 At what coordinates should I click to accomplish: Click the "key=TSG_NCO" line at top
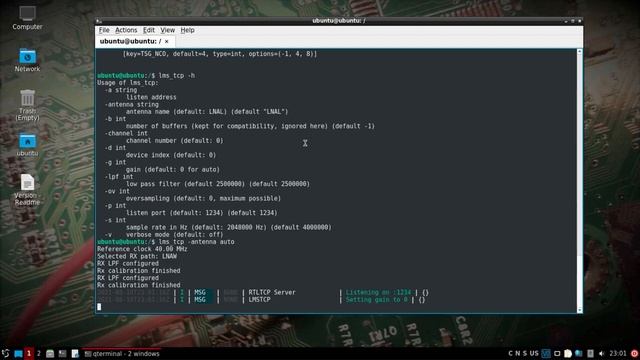tap(220, 54)
